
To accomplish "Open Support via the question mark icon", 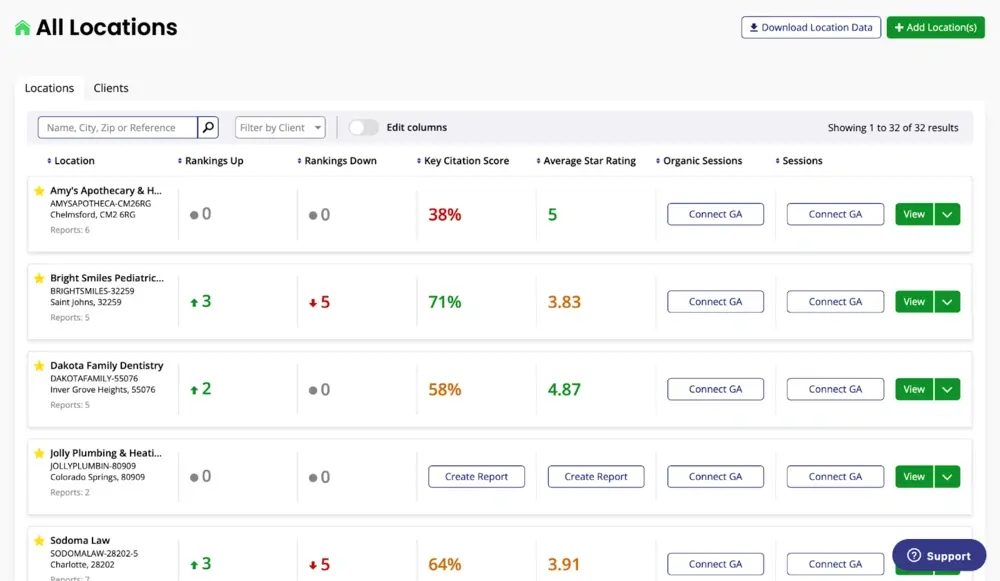I will point(913,555).
